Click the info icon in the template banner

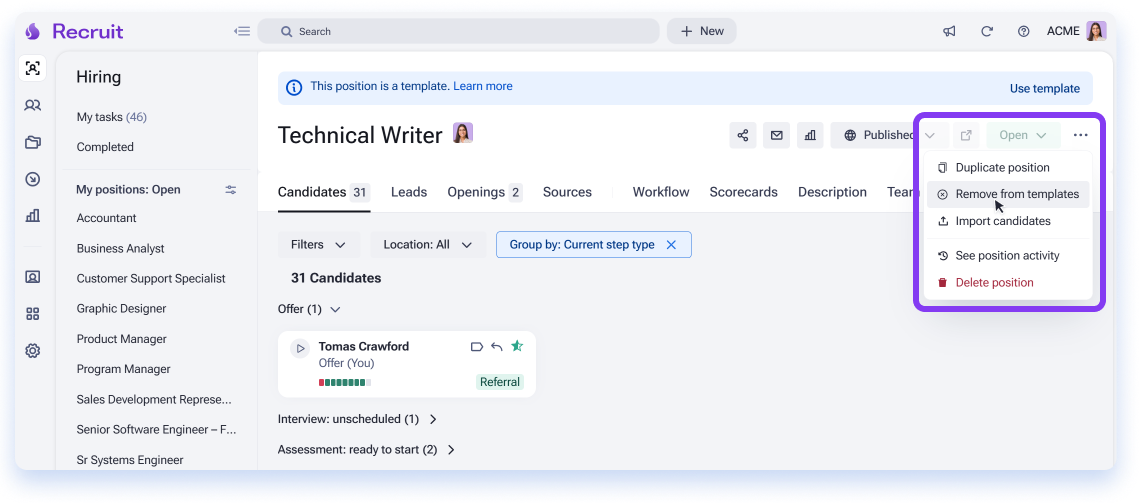pyautogui.click(x=294, y=87)
